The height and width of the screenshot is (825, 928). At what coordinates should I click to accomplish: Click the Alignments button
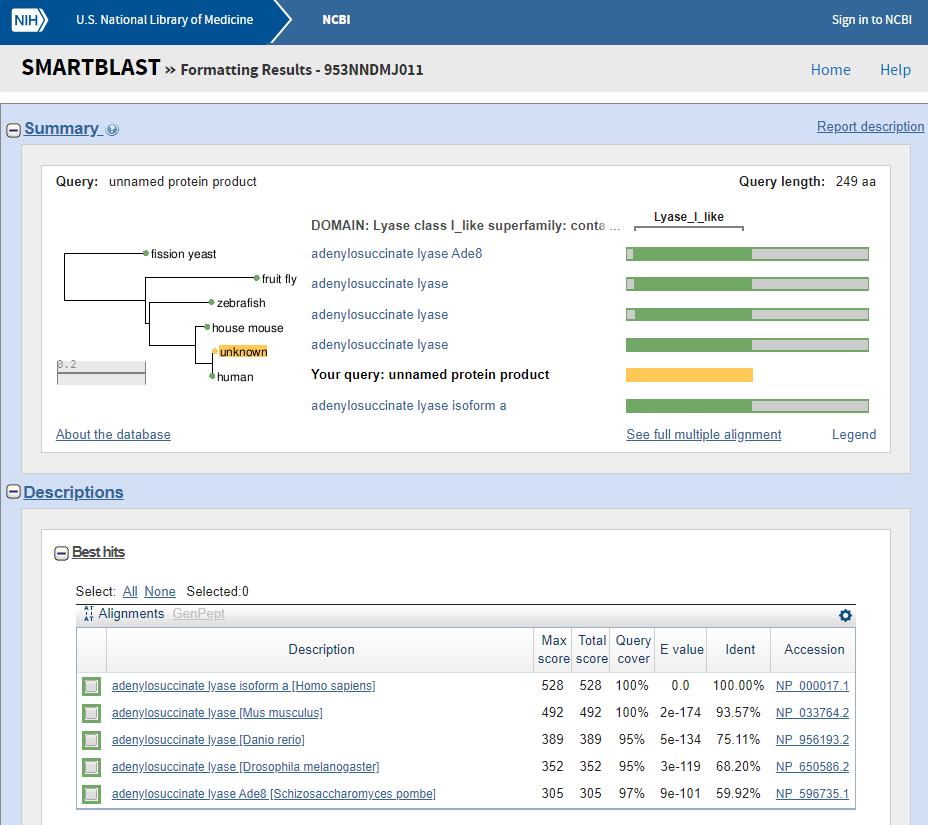pos(131,614)
